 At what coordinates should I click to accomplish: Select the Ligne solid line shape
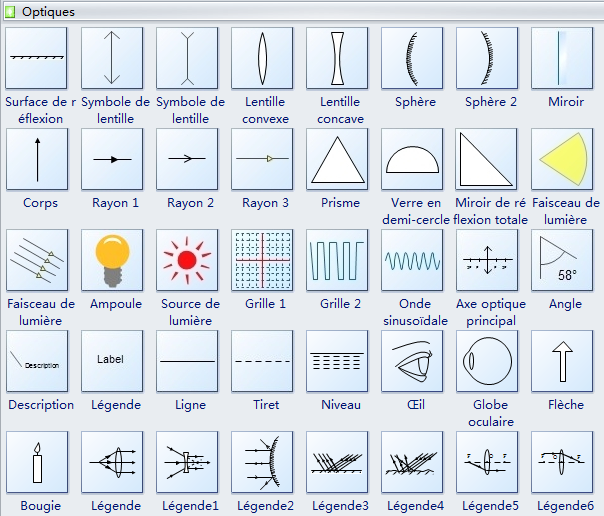coord(187,361)
